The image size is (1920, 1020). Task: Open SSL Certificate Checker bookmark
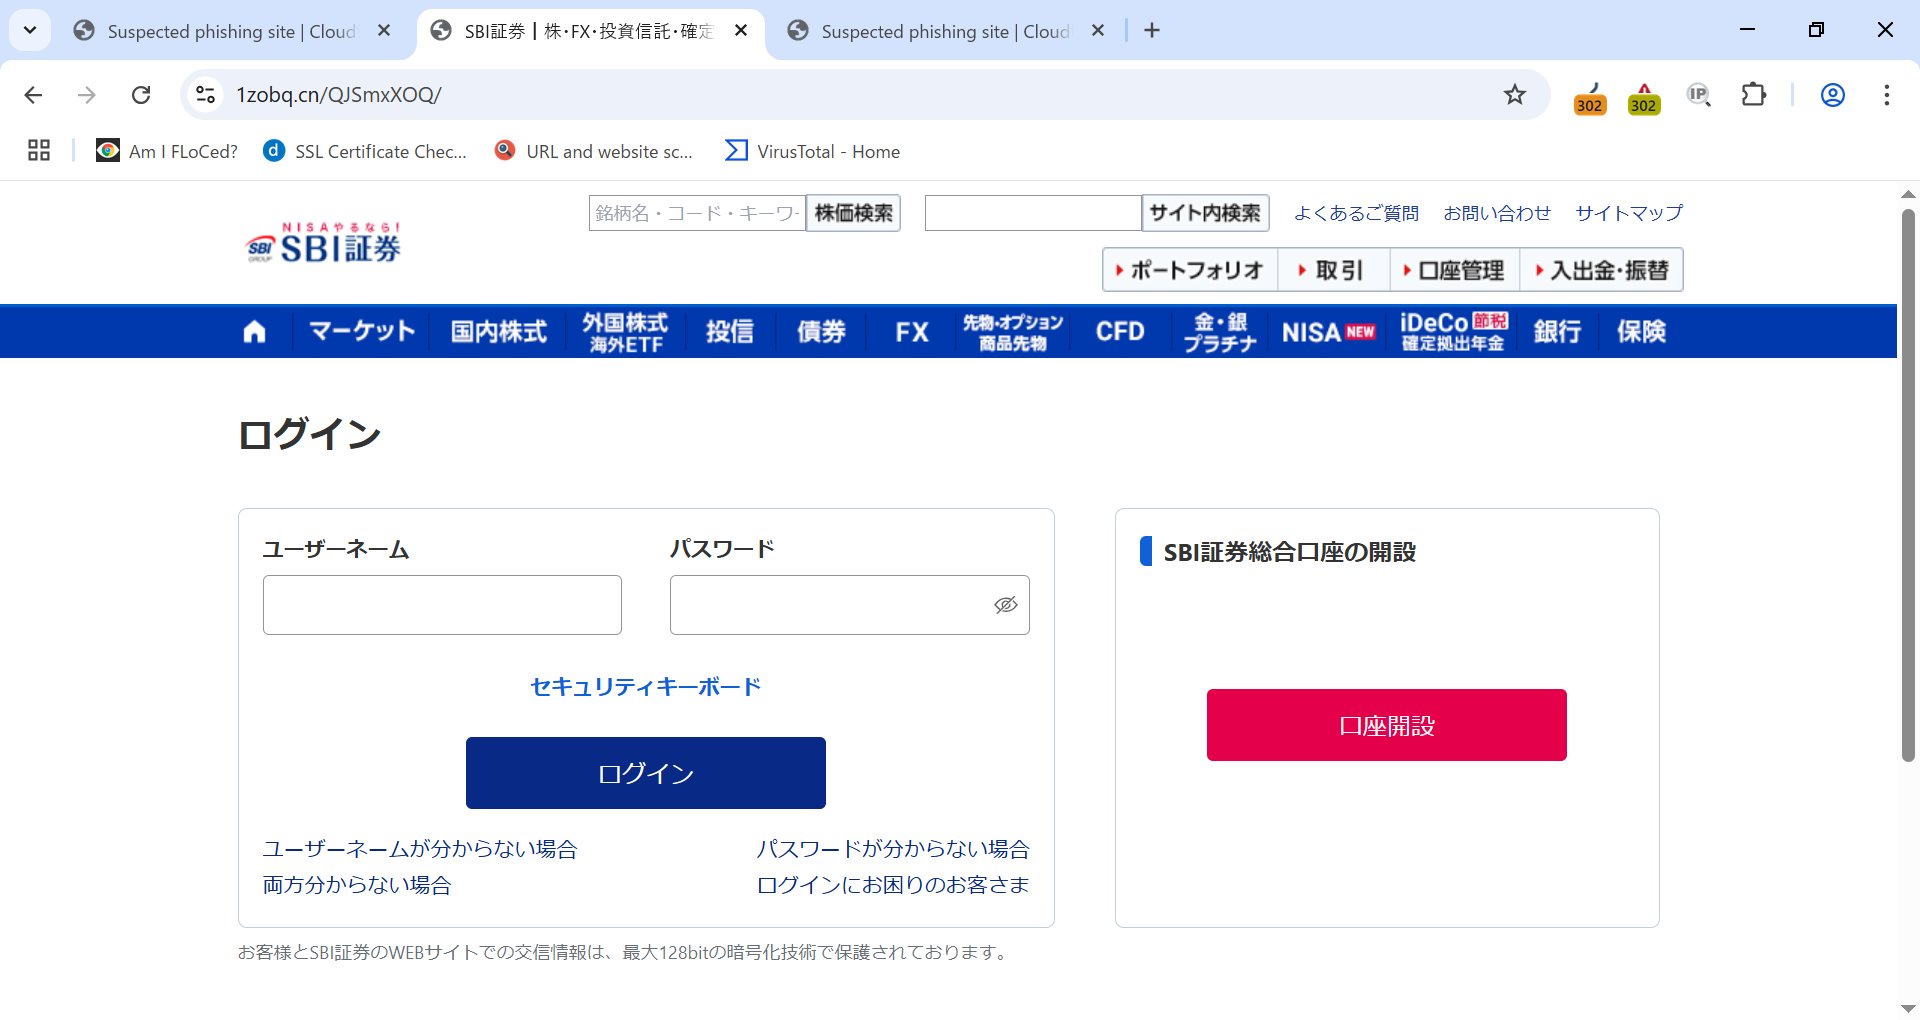tap(365, 151)
